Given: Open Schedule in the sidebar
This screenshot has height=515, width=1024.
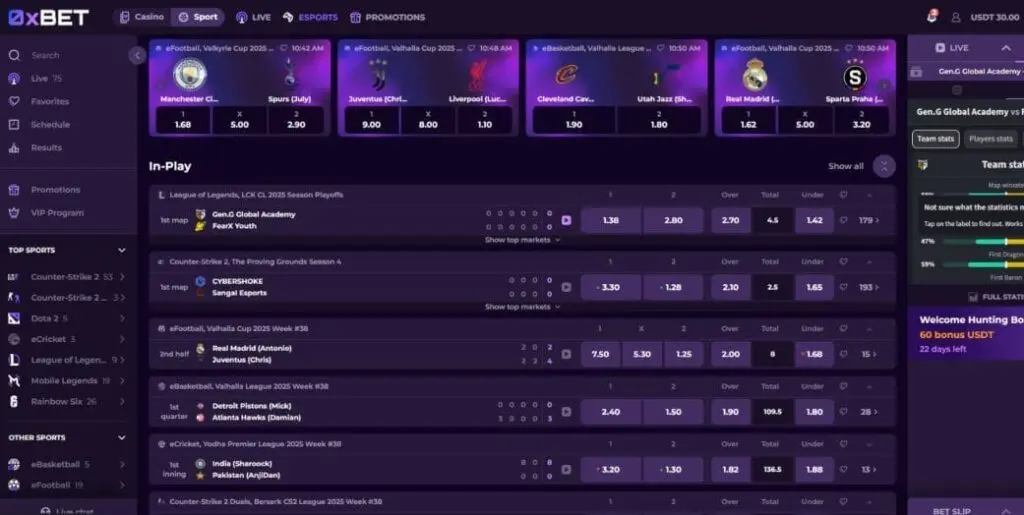Looking at the screenshot, I should (50, 125).
